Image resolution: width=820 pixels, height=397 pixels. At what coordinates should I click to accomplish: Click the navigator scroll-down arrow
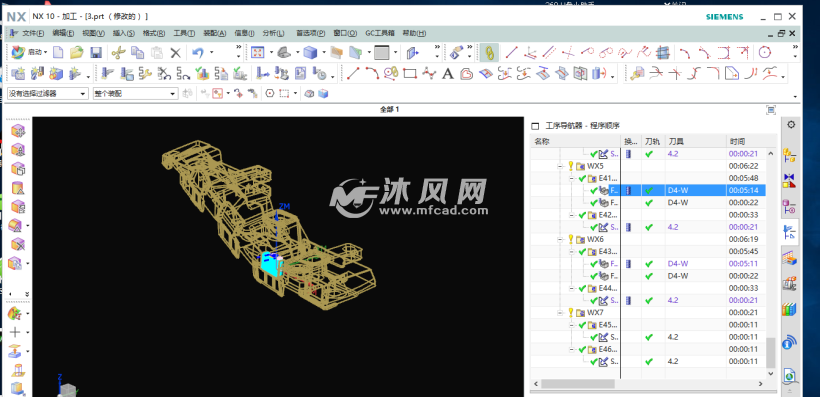771,373
